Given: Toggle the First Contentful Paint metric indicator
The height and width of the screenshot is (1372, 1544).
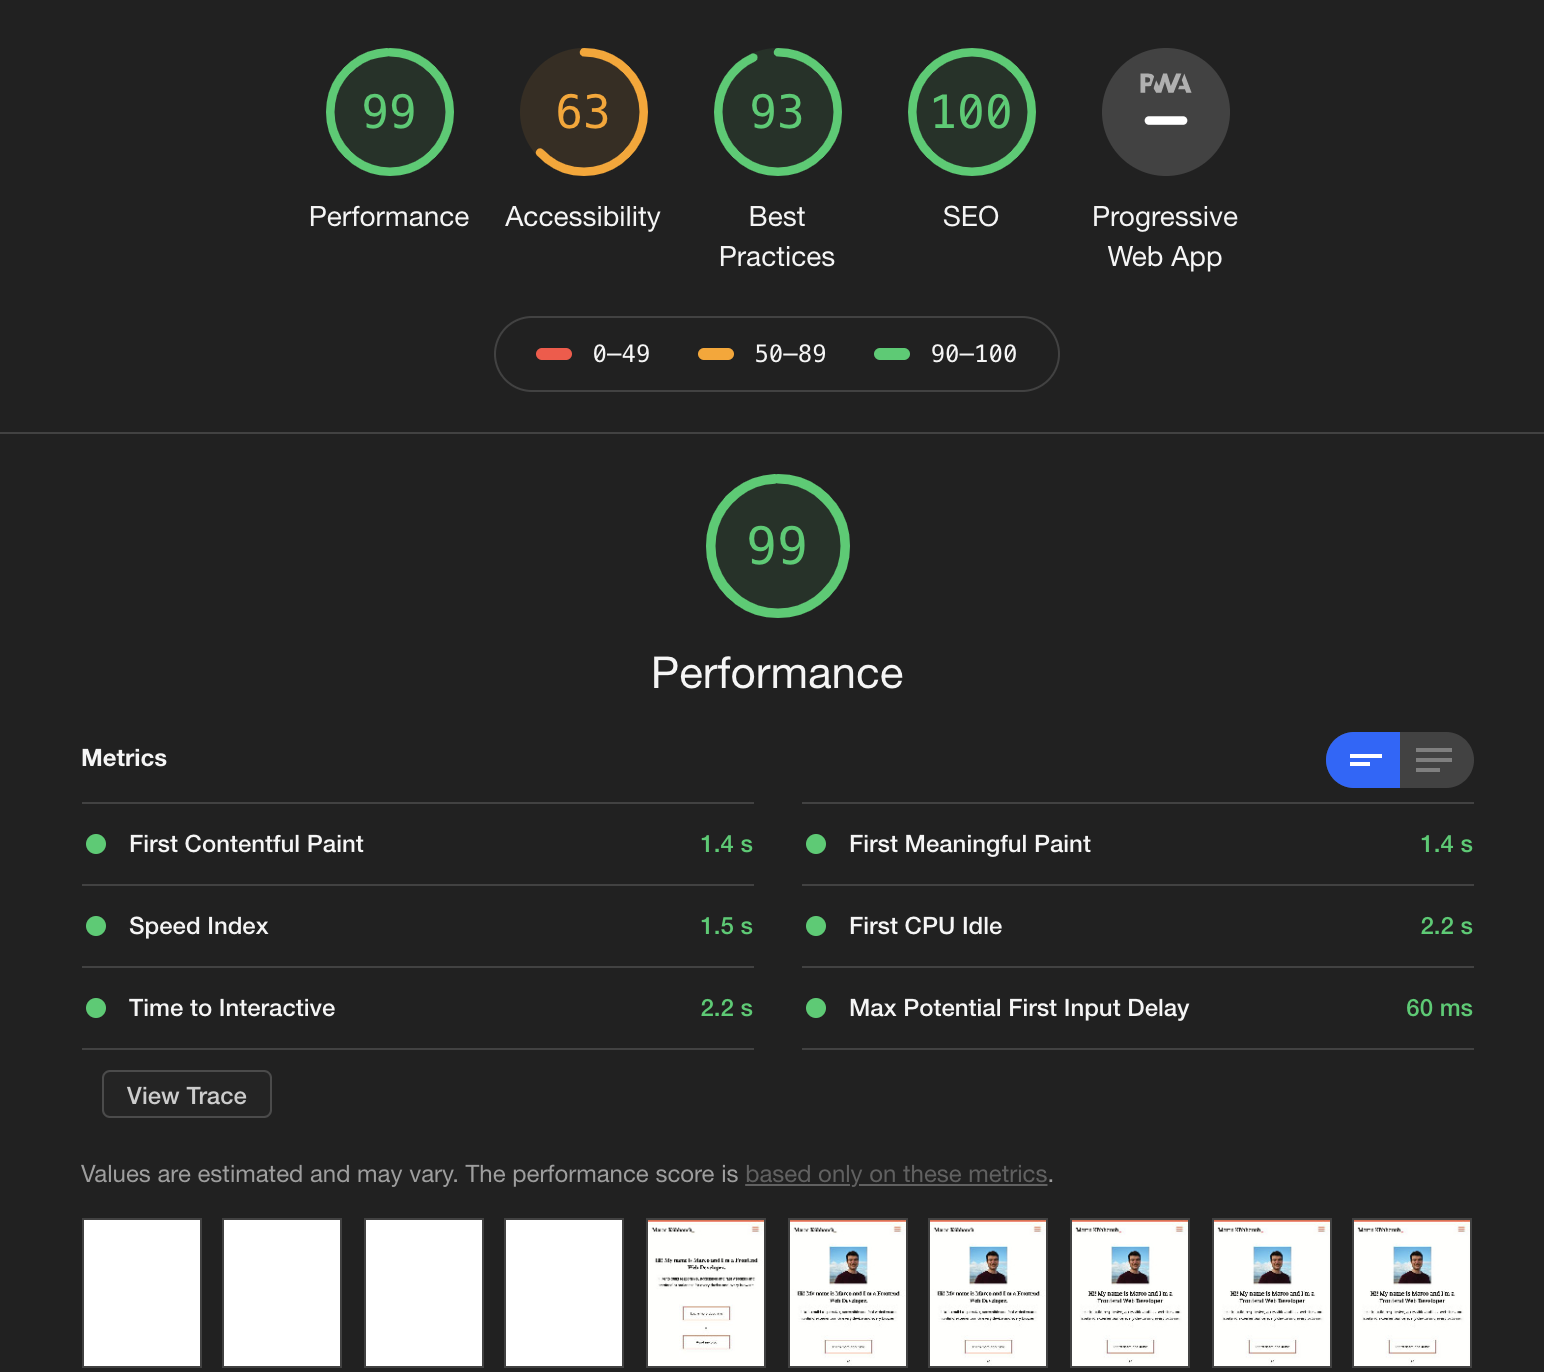Looking at the screenshot, I should (x=96, y=844).
